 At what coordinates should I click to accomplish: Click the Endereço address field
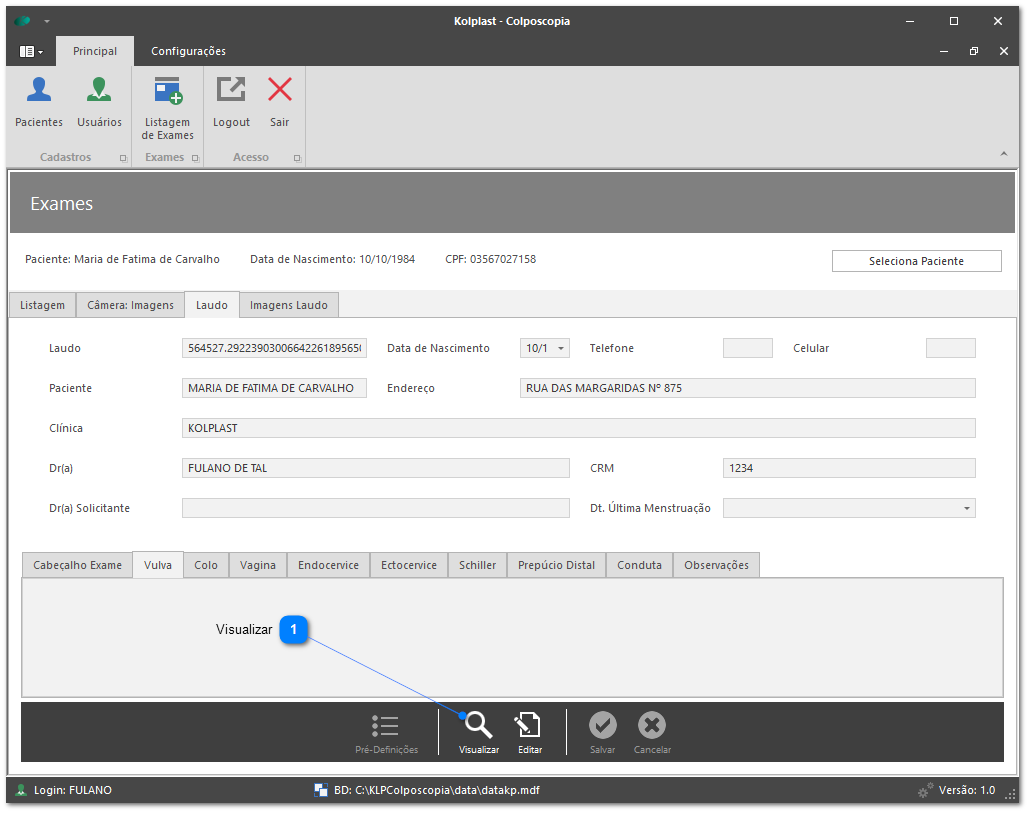tap(747, 388)
